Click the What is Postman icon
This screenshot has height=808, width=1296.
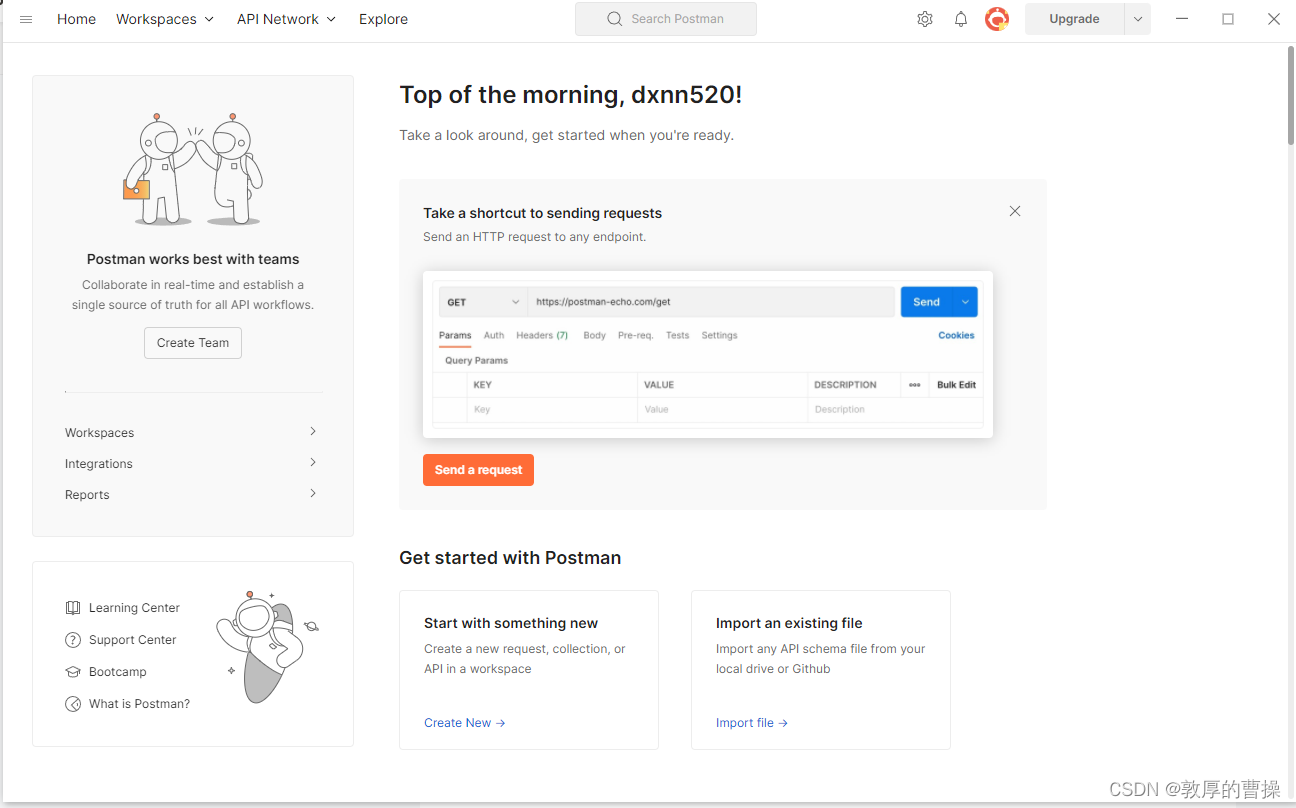[73, 704]
